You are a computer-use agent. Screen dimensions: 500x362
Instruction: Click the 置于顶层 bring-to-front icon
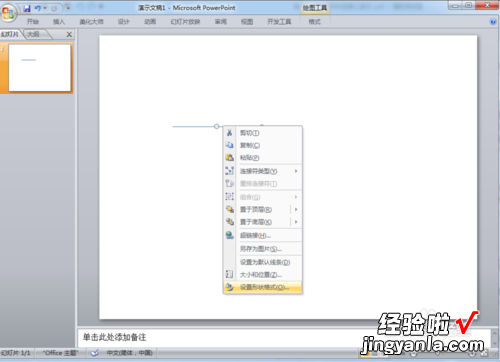[x=230, y=209]
